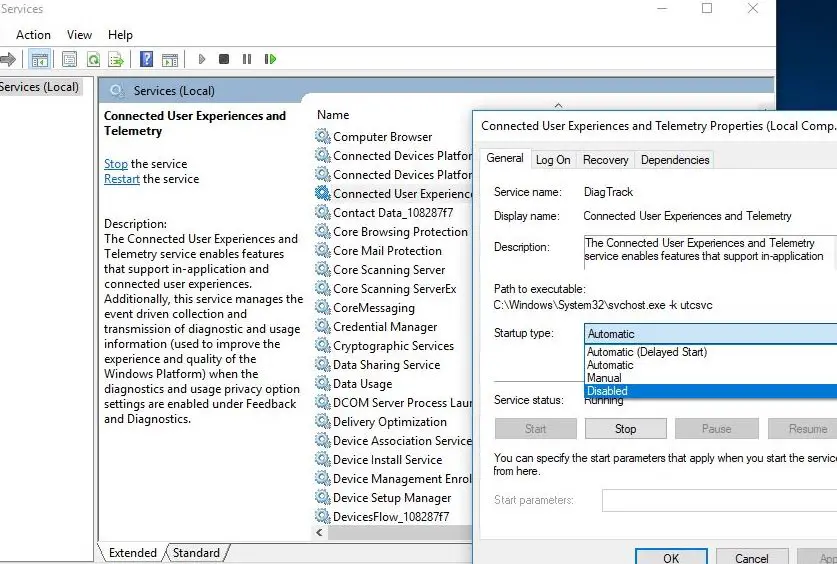Click the Start parameters input field
The image size is (837, 564).
click(x=719, y=501)
